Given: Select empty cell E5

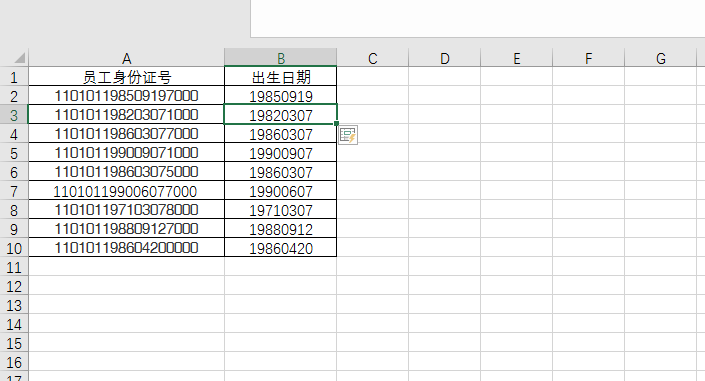Looking at the screenshot, I should point(516,153).
